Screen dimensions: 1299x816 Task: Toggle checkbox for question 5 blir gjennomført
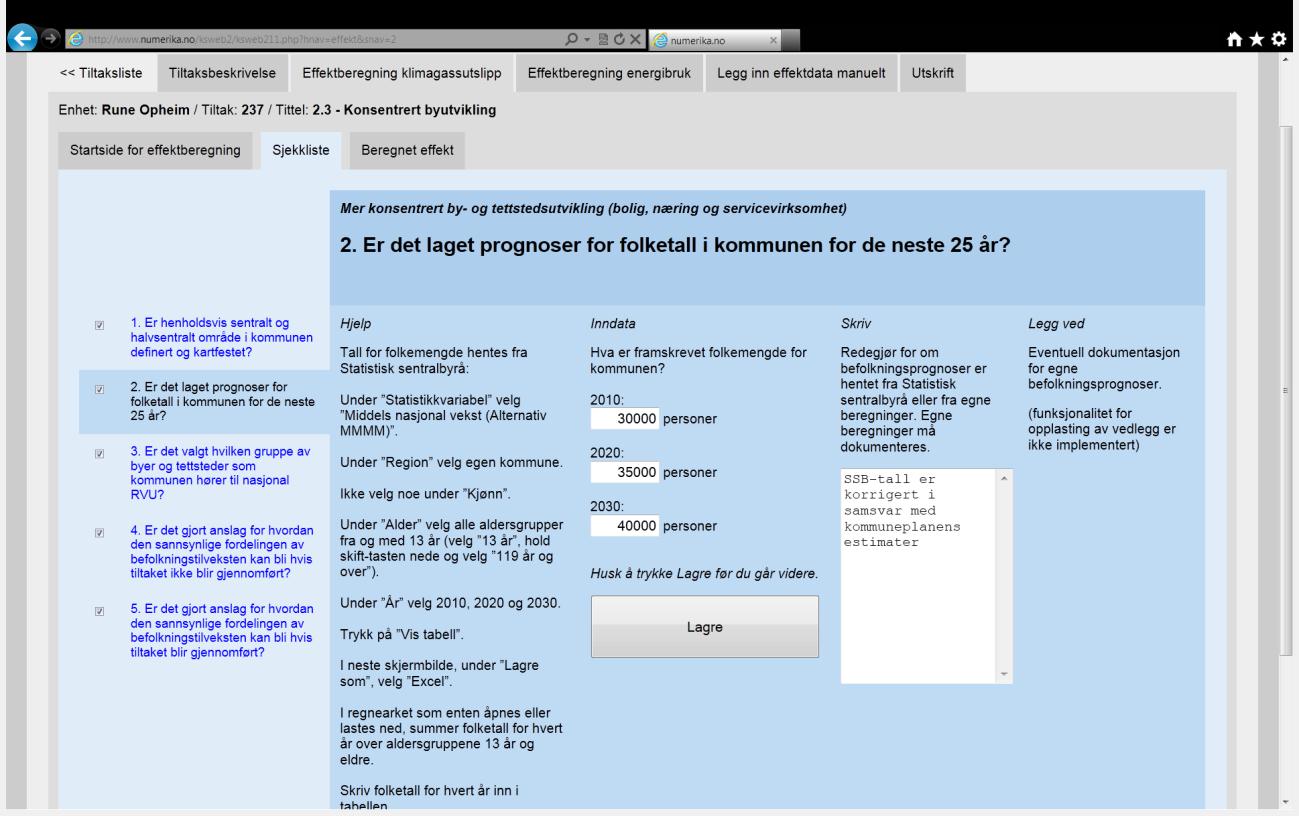(99, 611)
